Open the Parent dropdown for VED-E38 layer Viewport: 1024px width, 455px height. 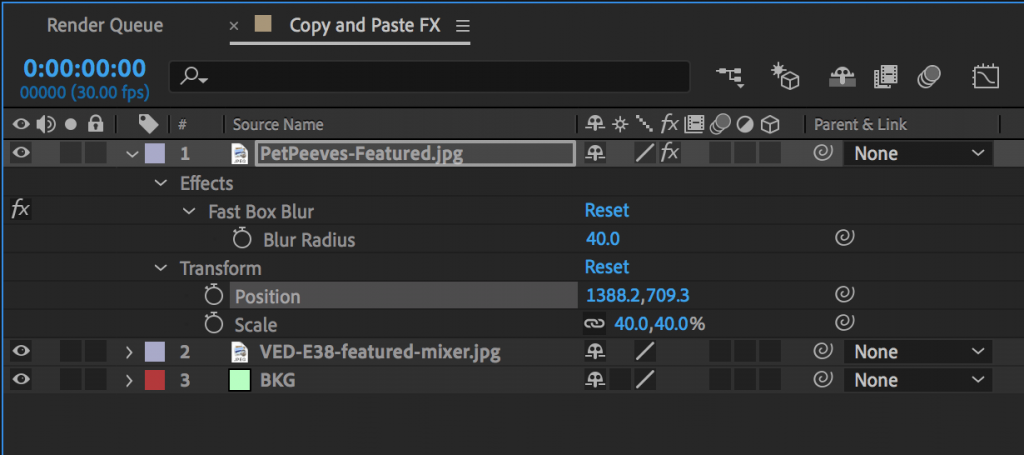[x=918, y=352]
